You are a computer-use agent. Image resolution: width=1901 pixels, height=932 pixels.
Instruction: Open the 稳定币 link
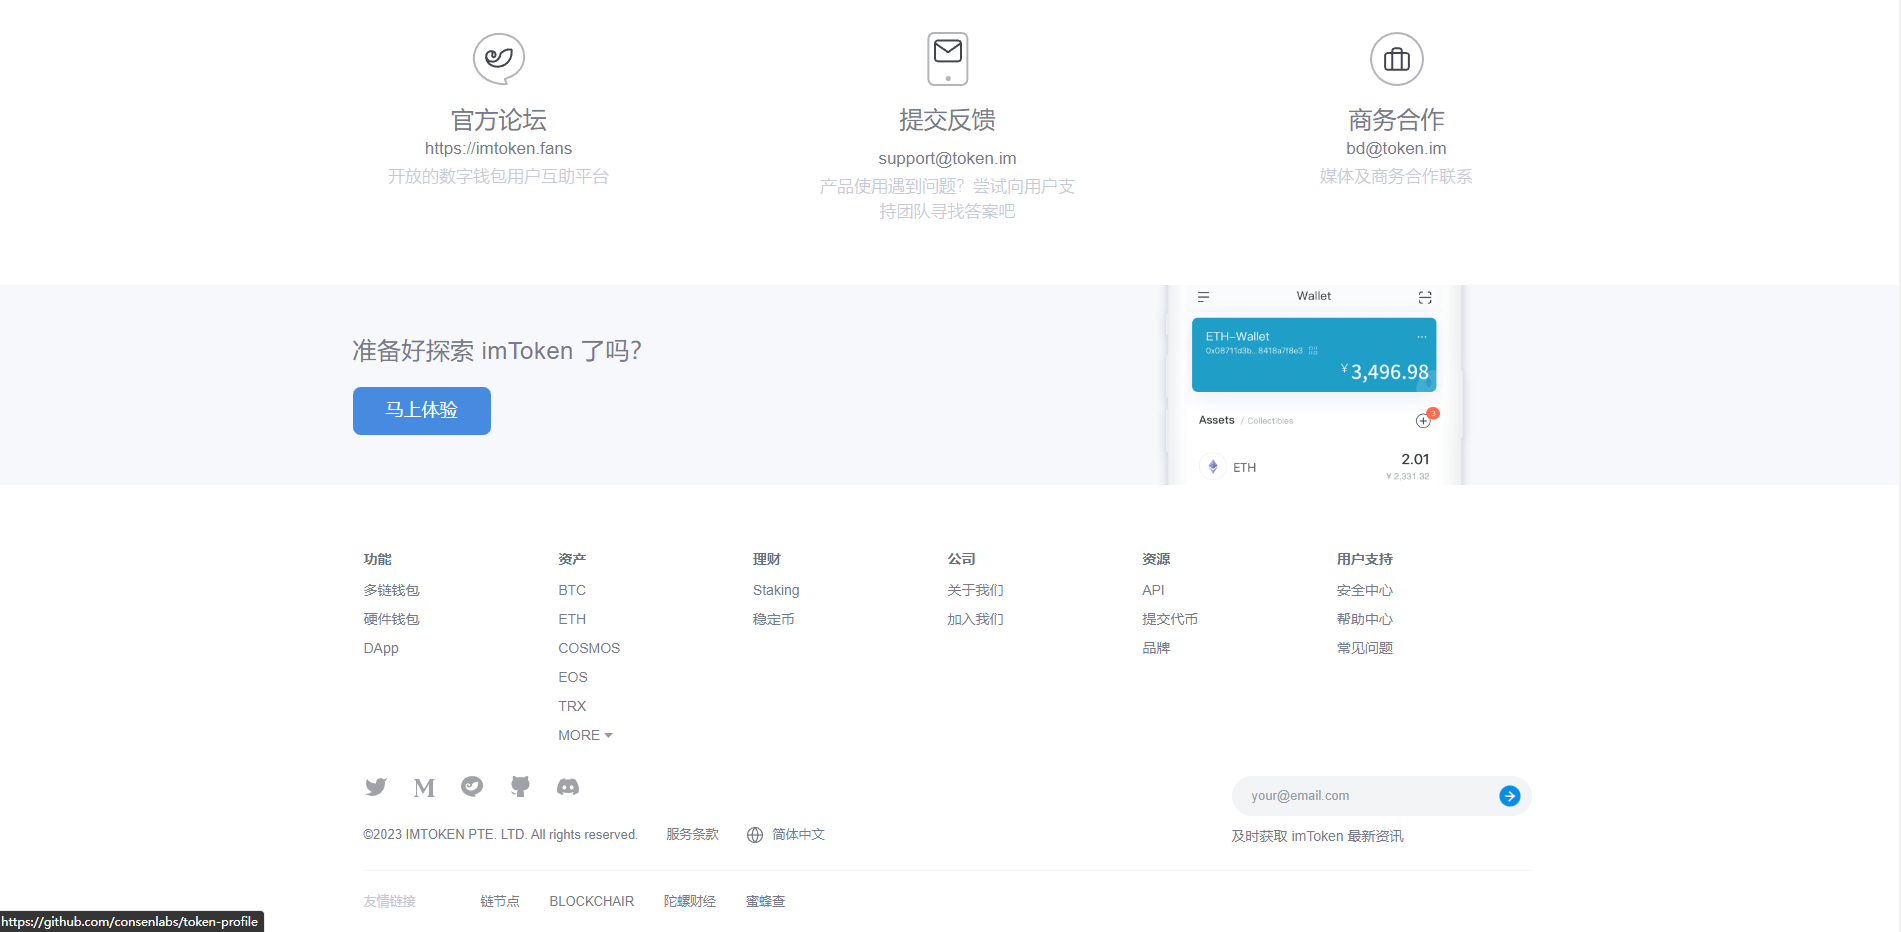click(774, 620)
